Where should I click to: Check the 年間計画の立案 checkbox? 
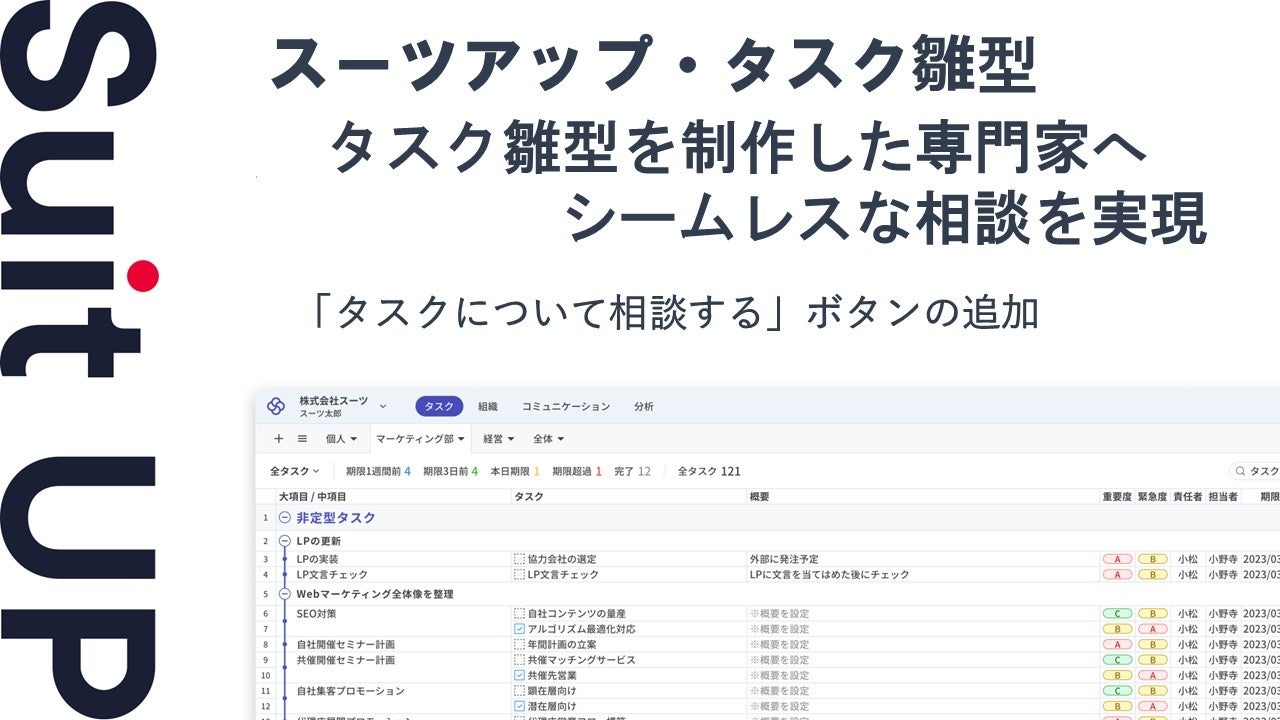(519, 645)
